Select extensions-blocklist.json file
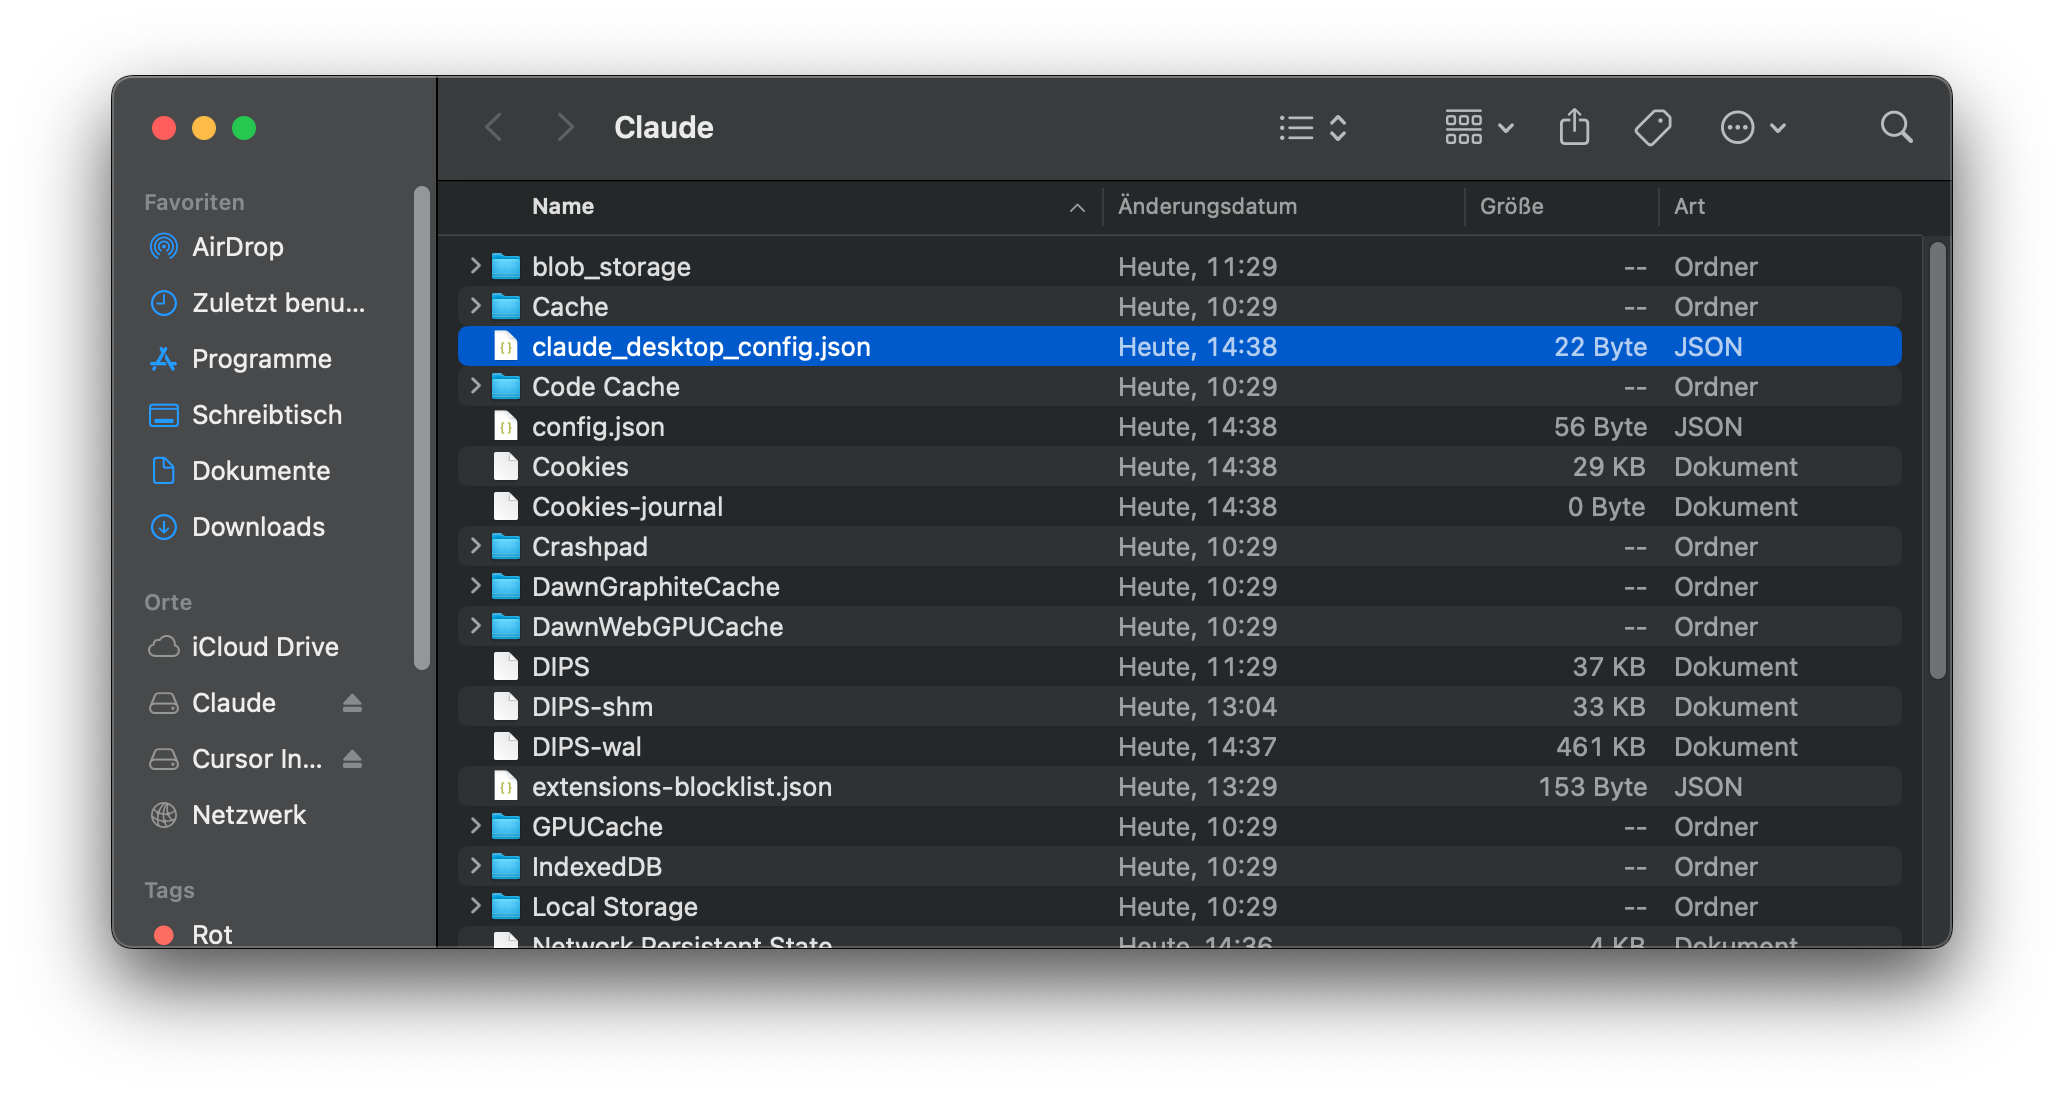 pyautogui.click(x=1179, y=787)
